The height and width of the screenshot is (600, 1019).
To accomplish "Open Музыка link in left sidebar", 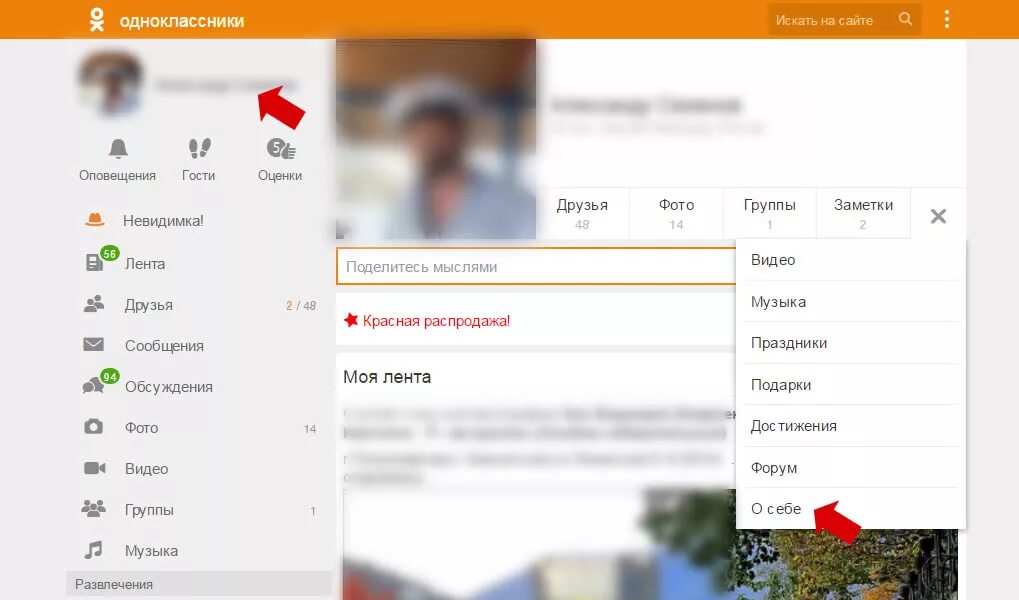I will point(151,551).
